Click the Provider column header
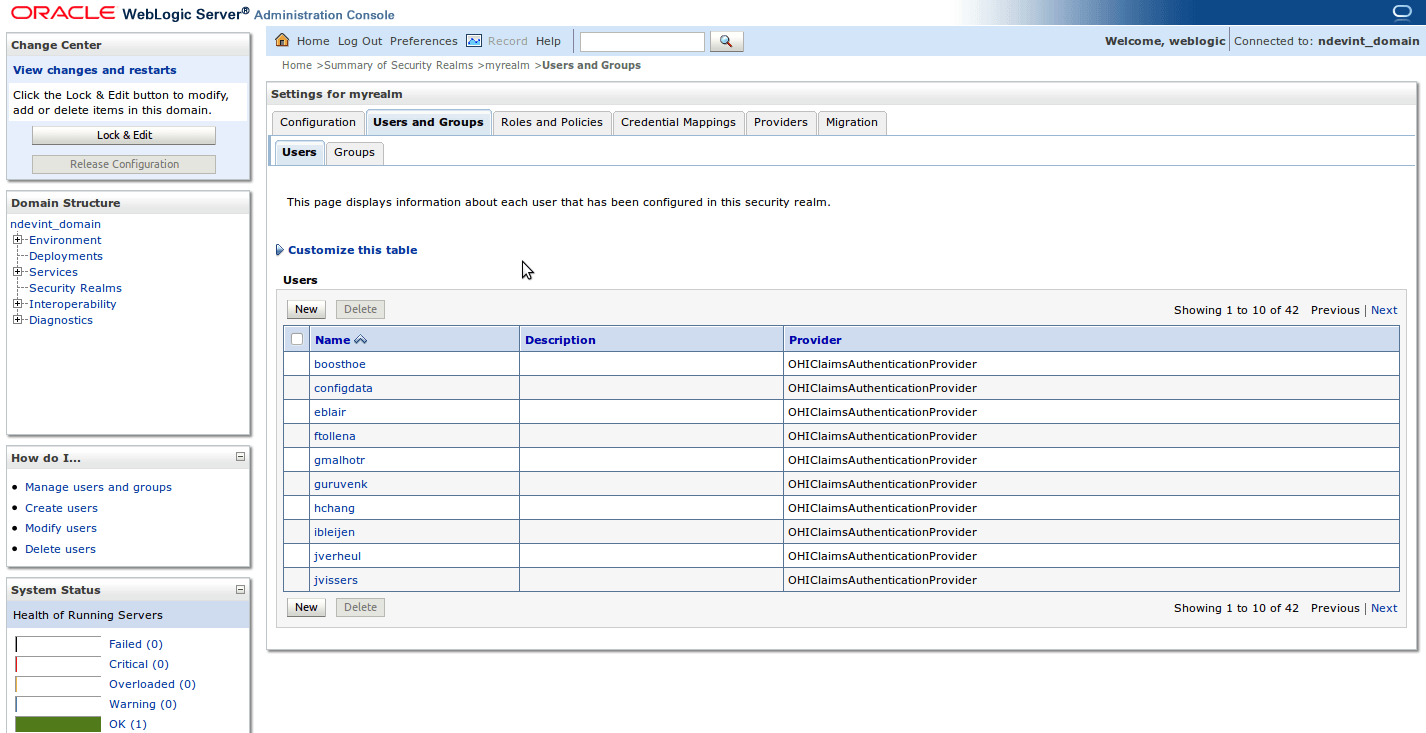The height and width of the screenshot is (733, 1426). (x=815, y=340)
